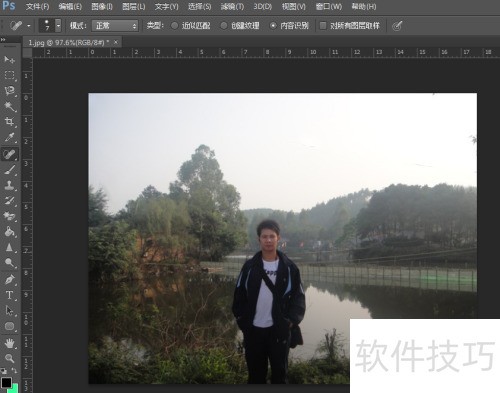Click the green background color swatch
This screenshot has height=393, width=500.
tap(15, 389)
